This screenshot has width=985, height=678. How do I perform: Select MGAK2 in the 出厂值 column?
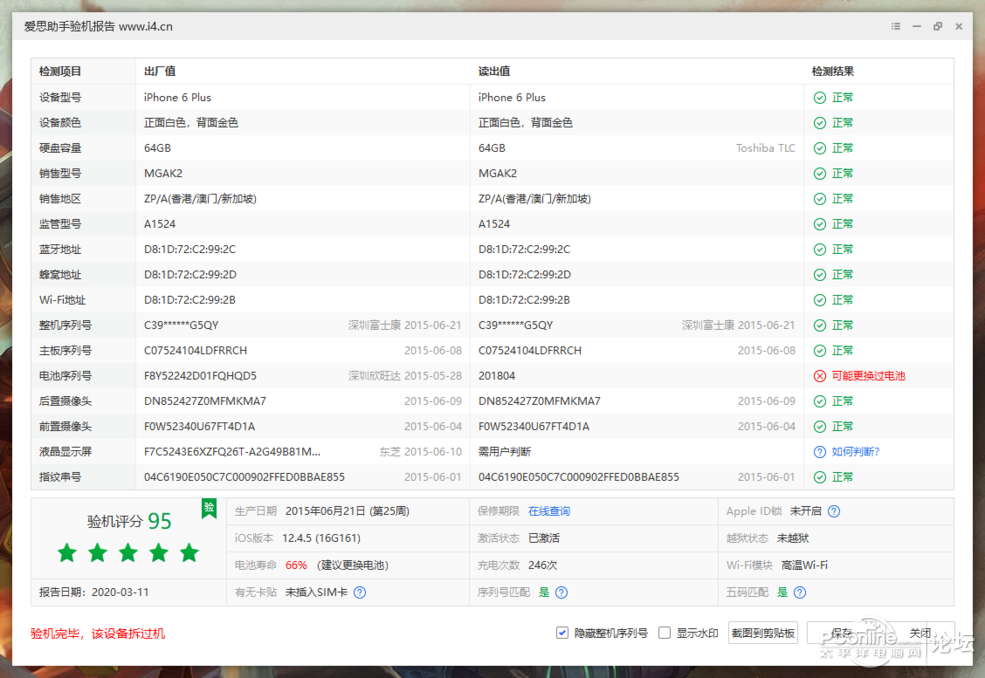coord(163,173)
